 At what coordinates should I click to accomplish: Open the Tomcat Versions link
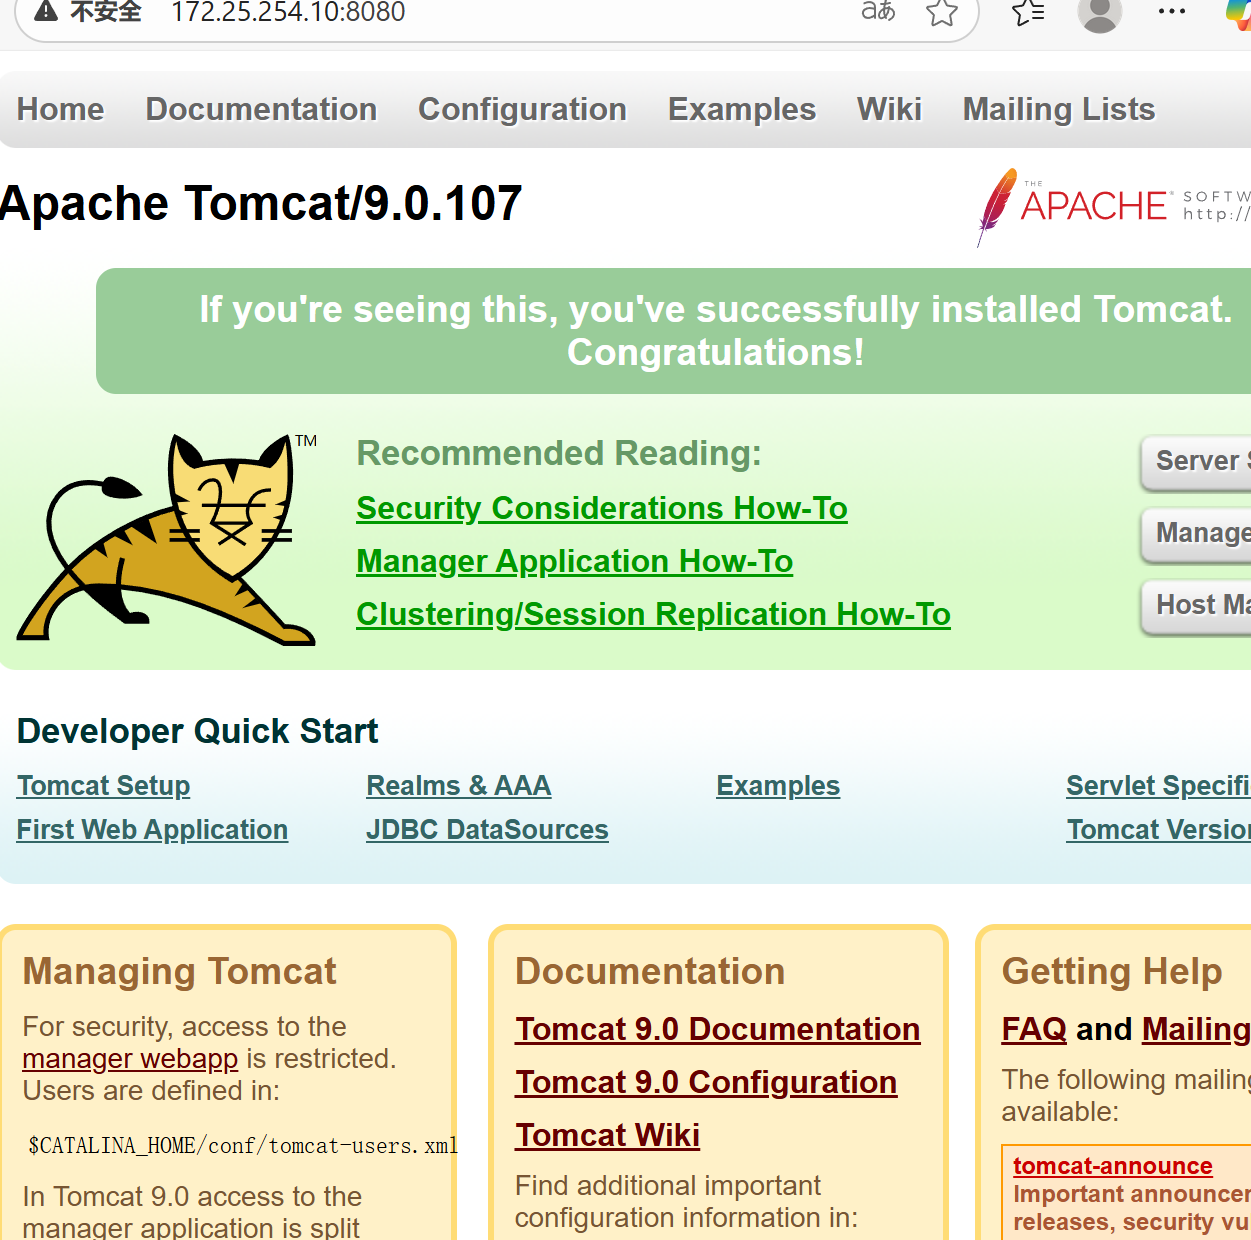click(x=1159, y=830)
